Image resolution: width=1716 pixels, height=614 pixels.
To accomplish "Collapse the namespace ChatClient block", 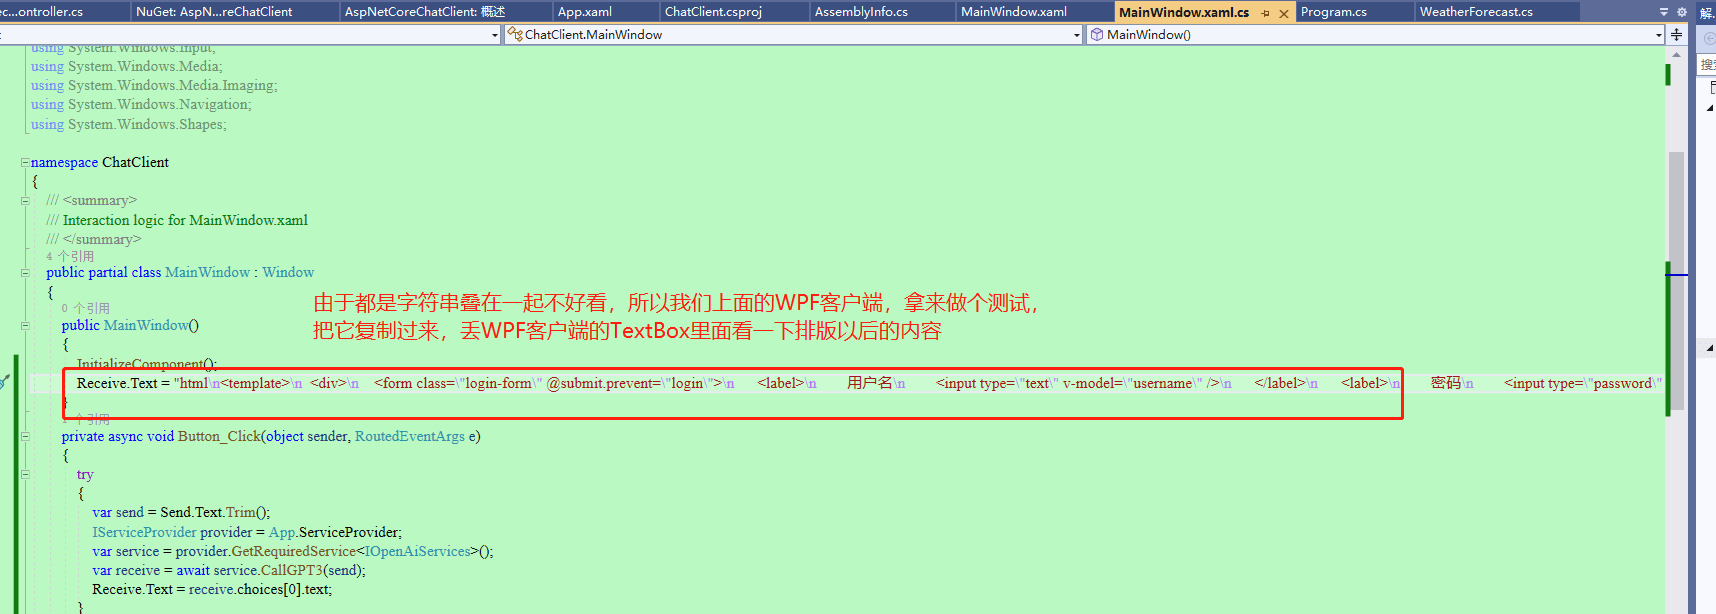I will click(25, 162).
